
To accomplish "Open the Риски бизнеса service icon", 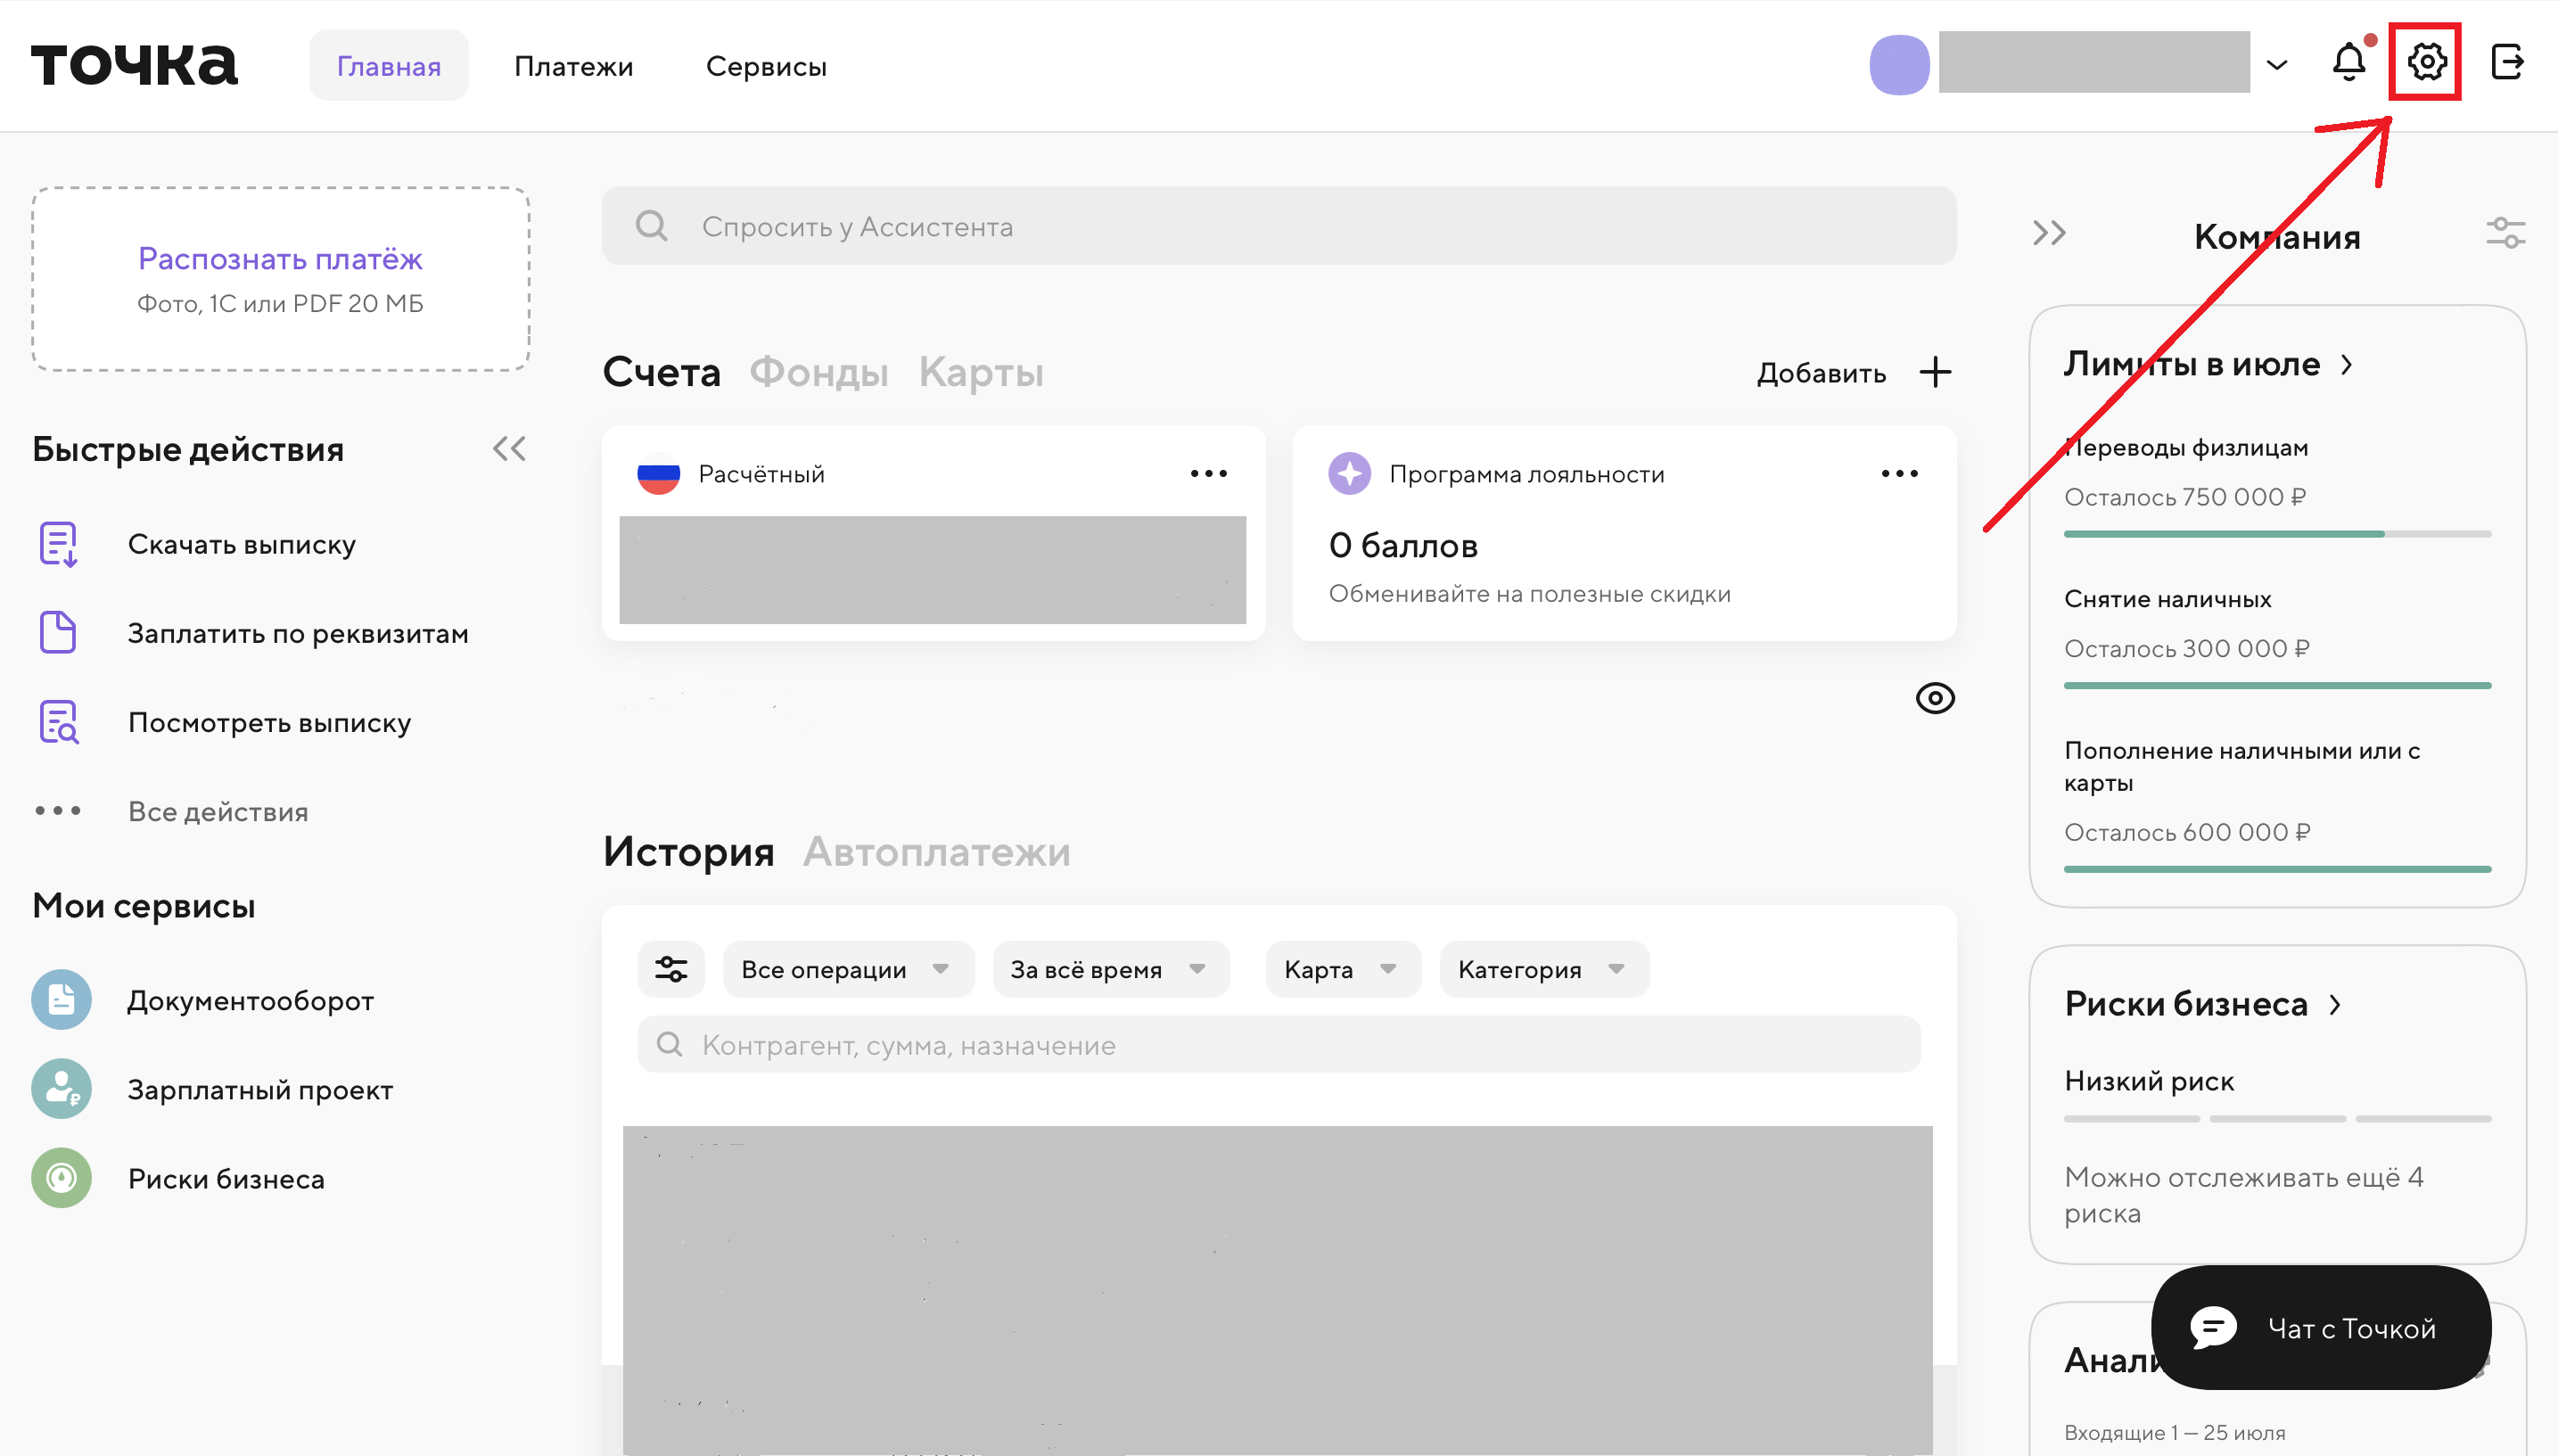I will pos(61,1178).
